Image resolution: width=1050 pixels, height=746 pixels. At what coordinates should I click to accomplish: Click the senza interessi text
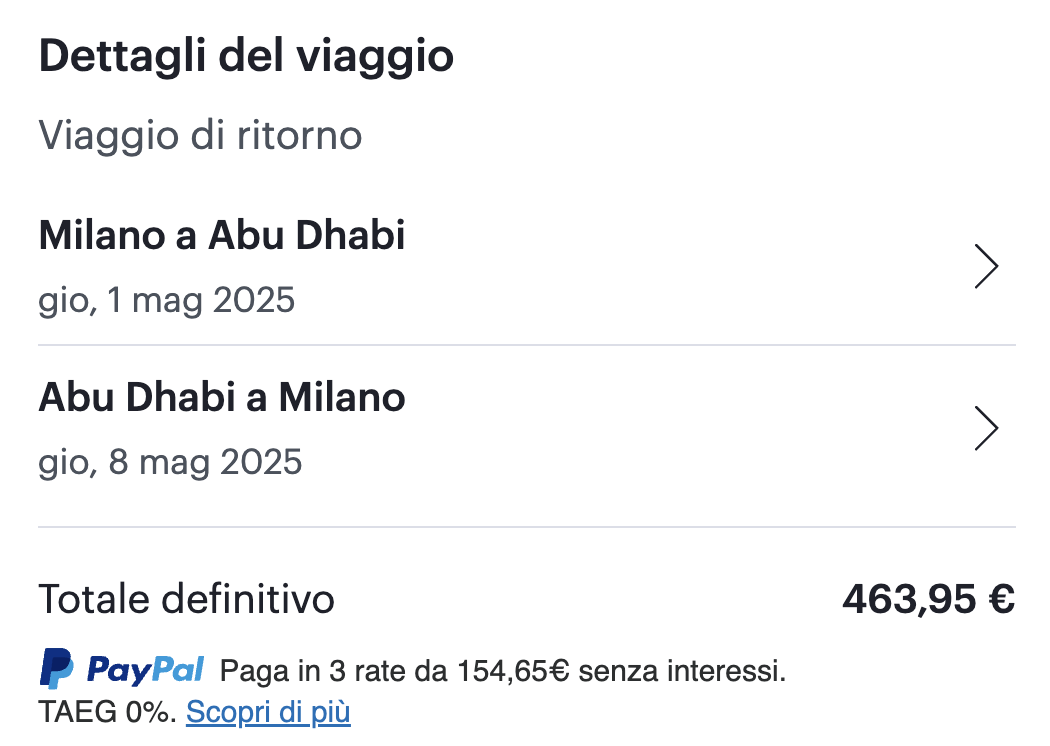[682, 671]
